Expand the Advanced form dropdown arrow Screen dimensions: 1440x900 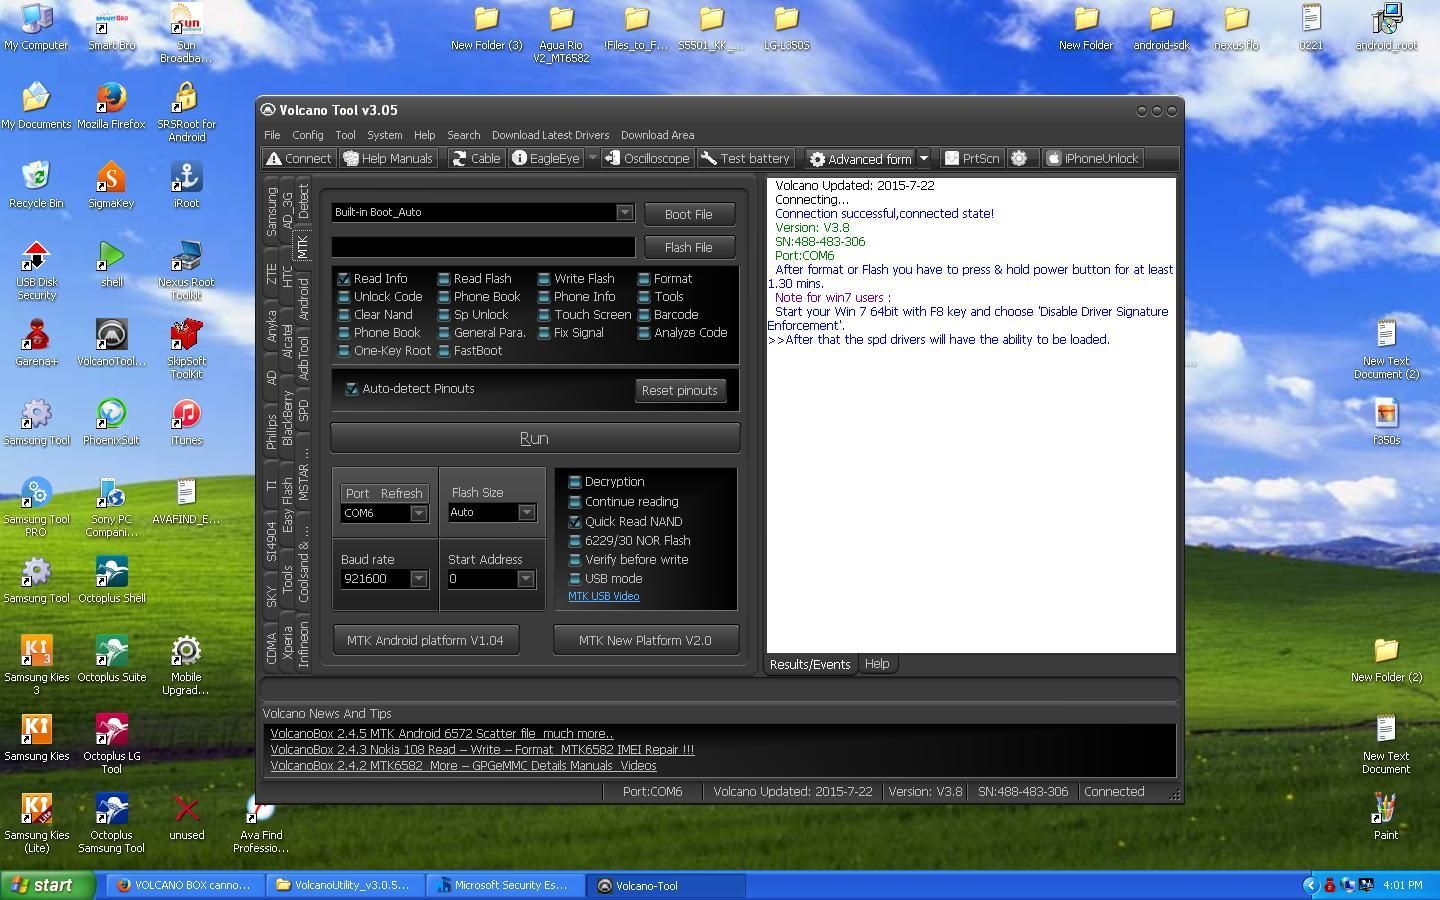[x=924, y=158]
